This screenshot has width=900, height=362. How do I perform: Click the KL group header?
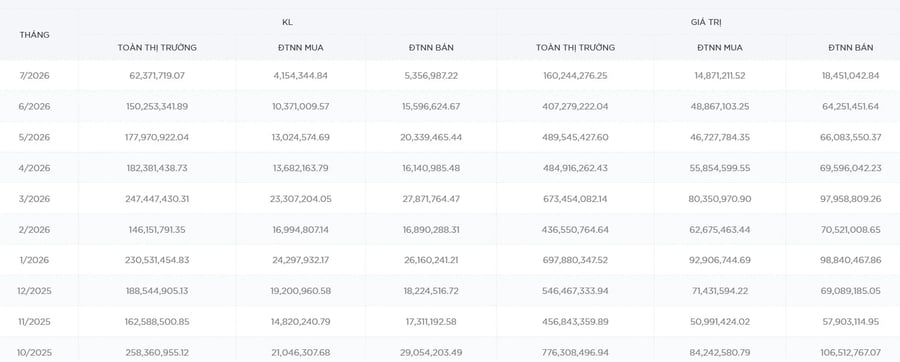click(288, 22)
